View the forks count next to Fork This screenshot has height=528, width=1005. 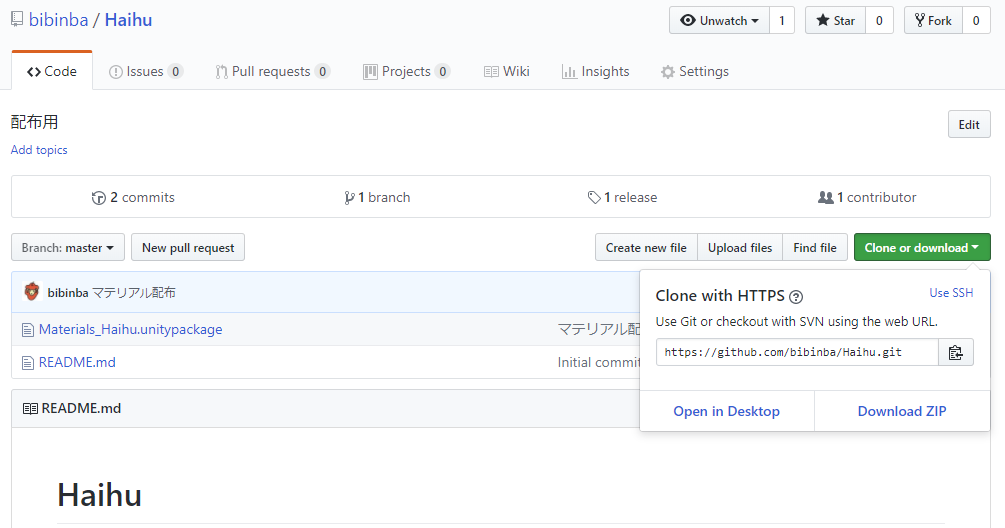coord(976,21)
